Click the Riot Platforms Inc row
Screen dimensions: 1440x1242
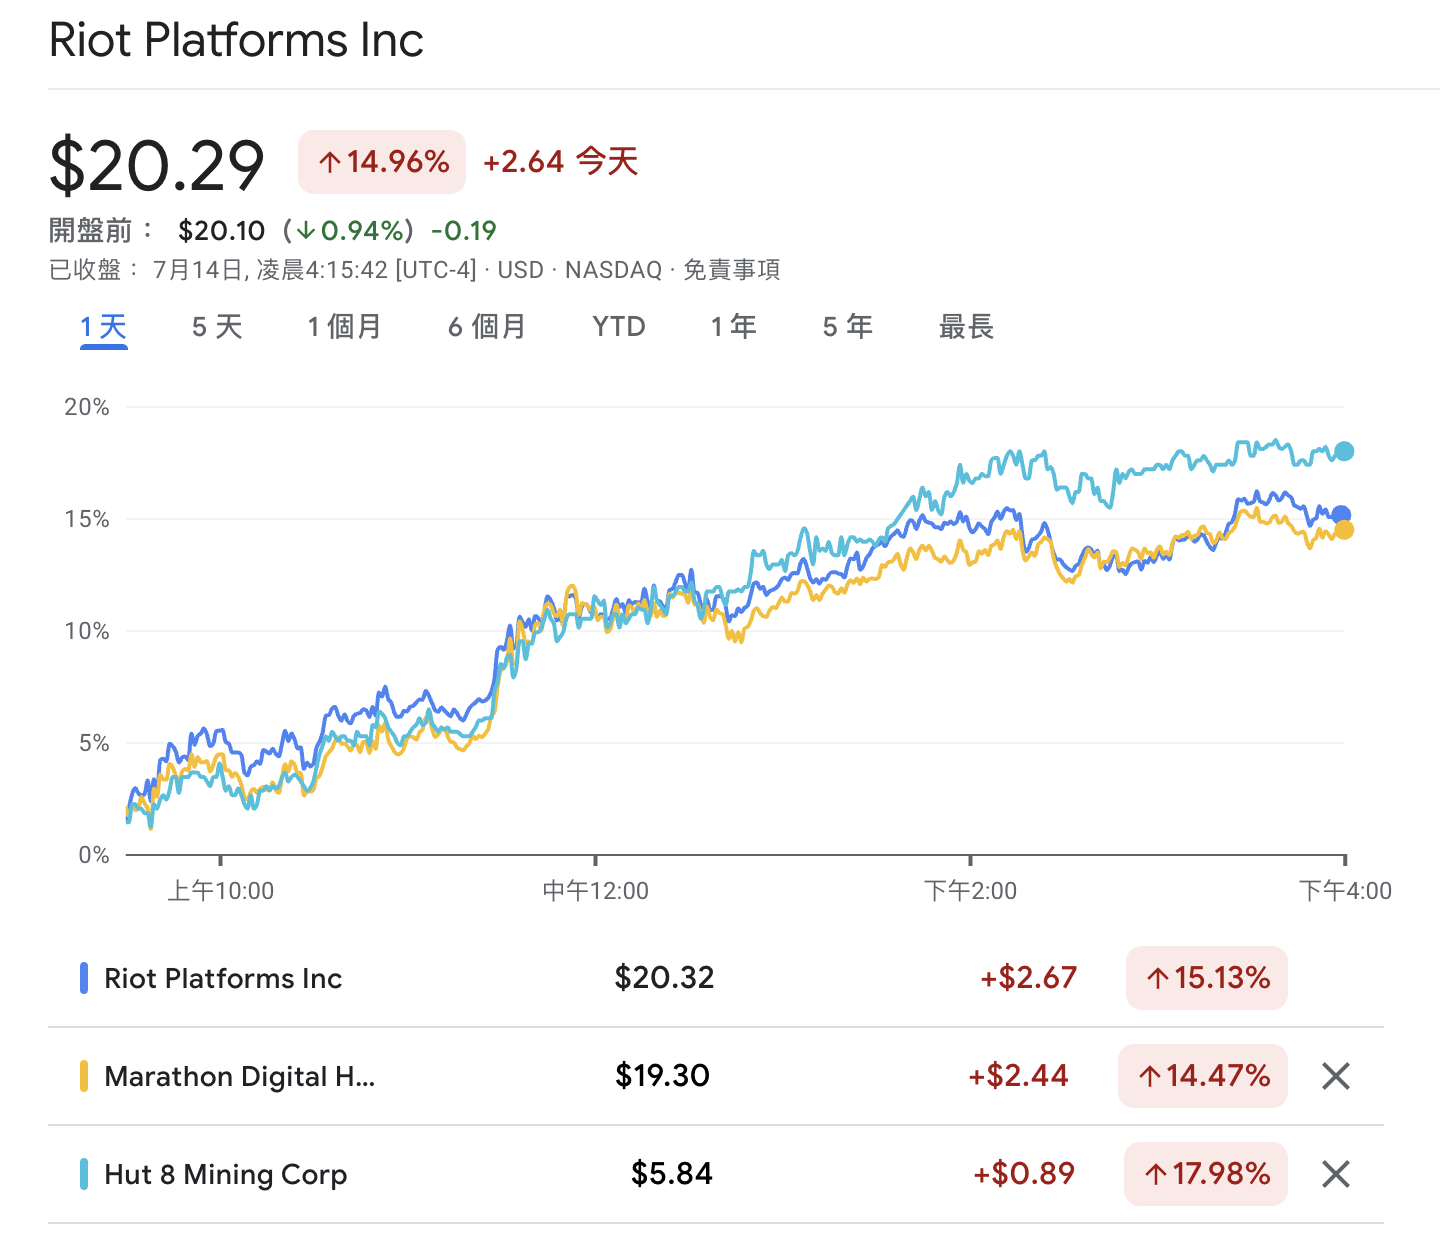coord(223,978)
